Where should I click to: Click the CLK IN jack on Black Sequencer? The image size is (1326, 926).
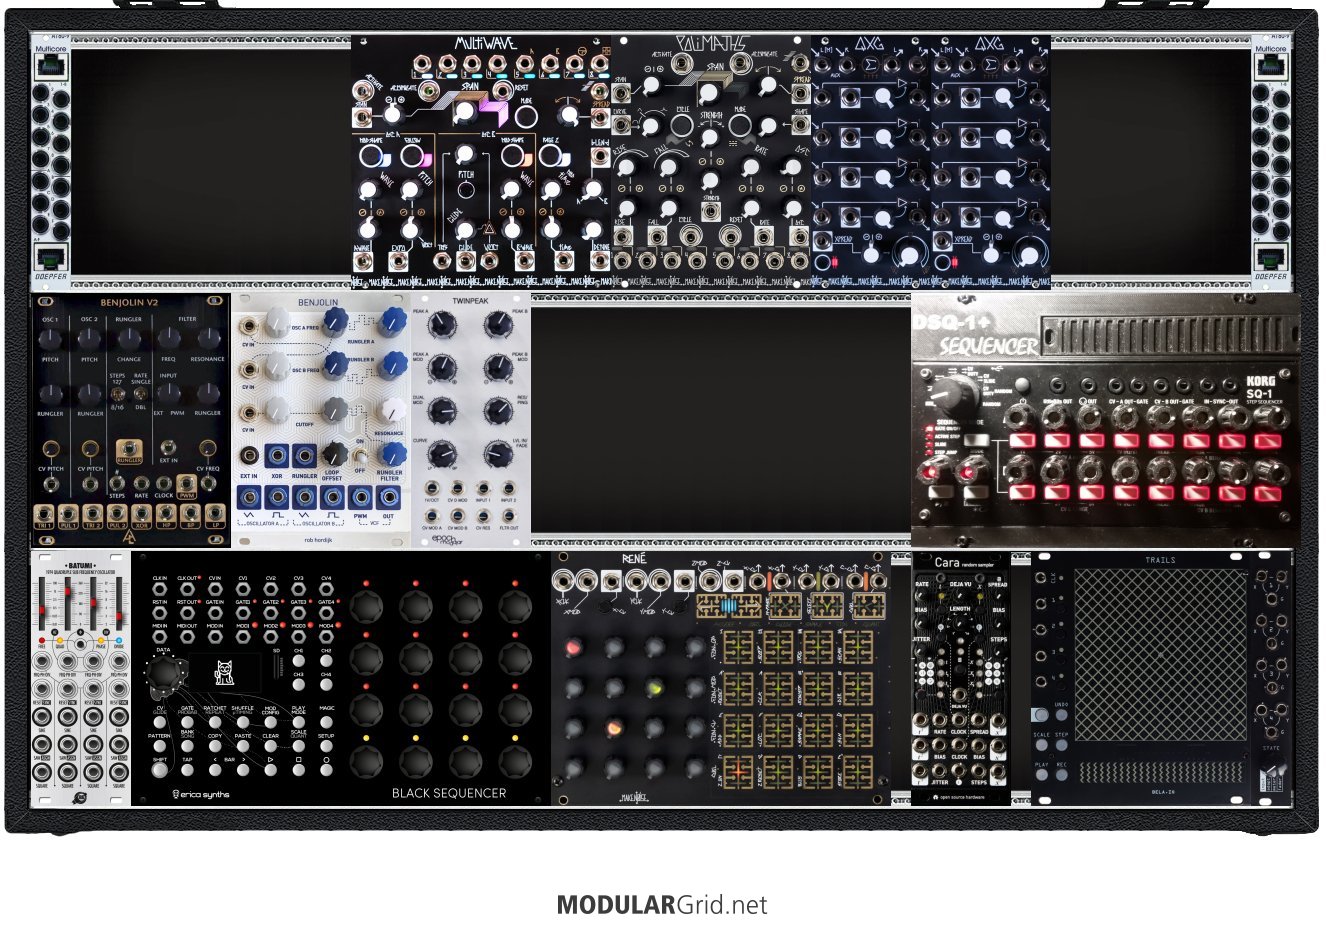pyautogui.click(x=159, y=591)
